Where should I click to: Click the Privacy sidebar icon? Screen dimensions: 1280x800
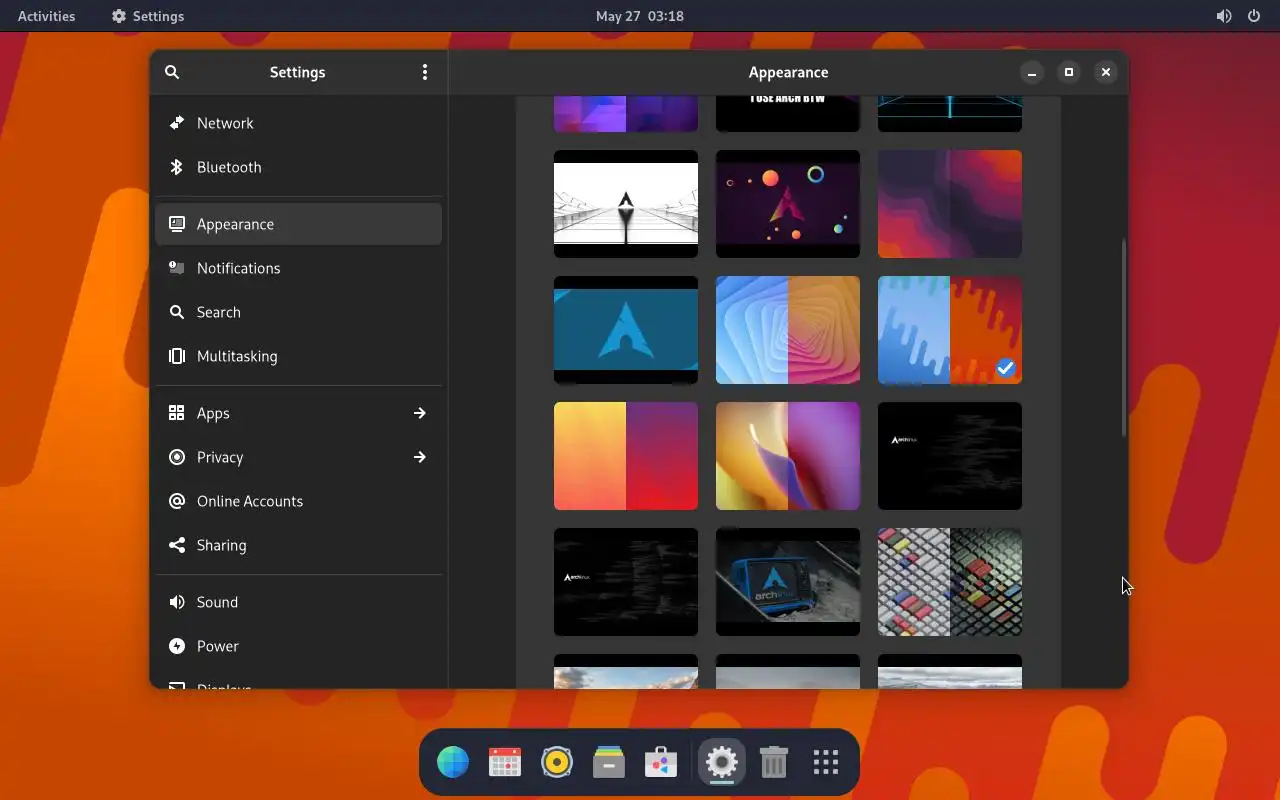pos(177,457)
